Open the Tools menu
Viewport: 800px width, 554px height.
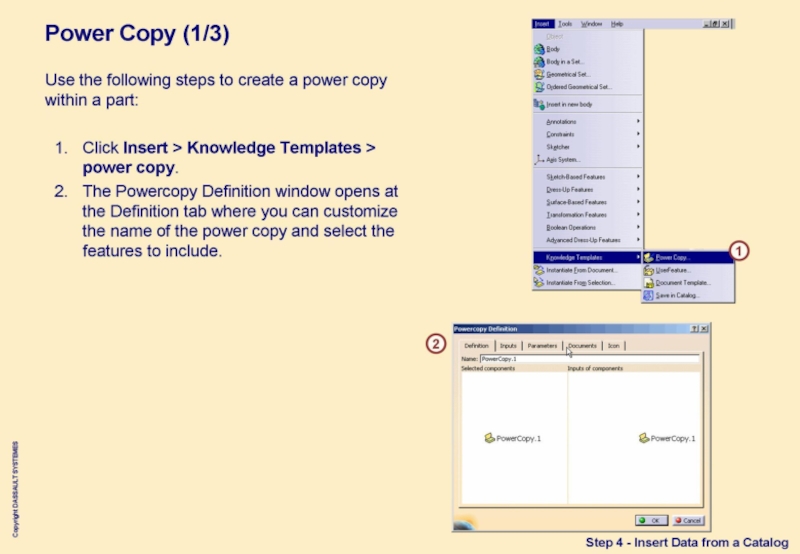(565, 24)
